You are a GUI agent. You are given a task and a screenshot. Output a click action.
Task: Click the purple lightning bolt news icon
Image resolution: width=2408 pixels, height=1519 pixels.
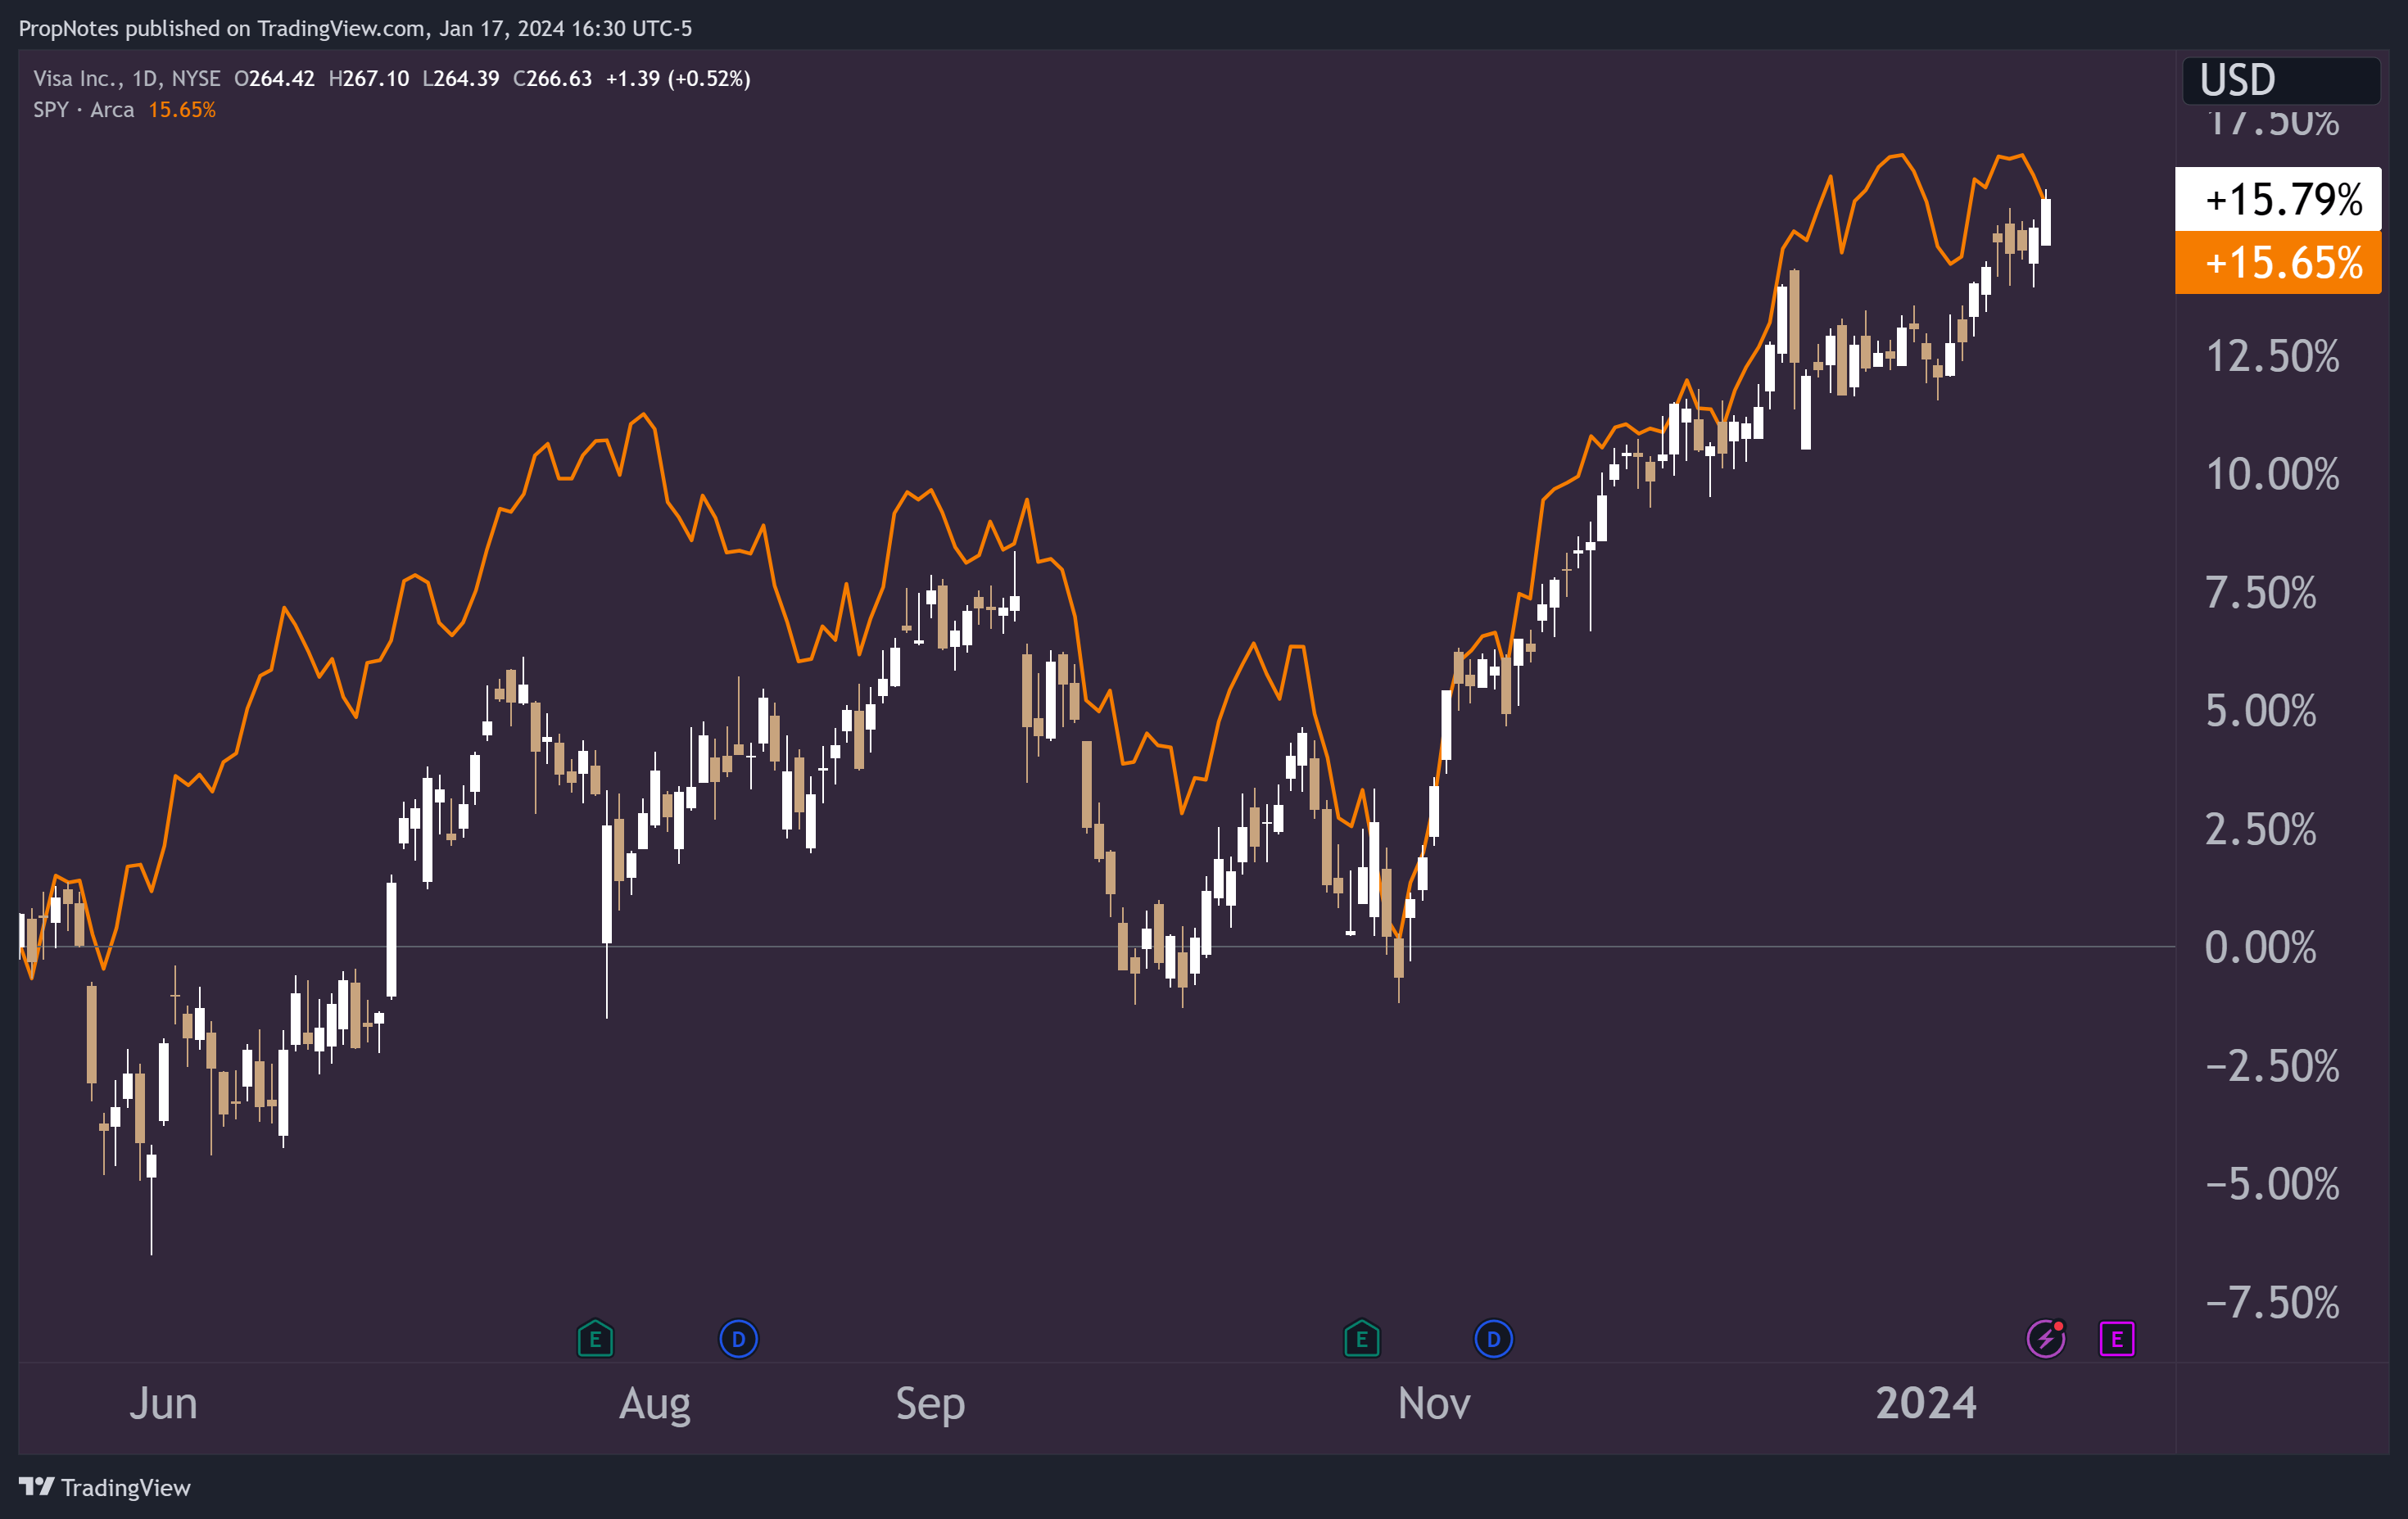point(2046,1338)
